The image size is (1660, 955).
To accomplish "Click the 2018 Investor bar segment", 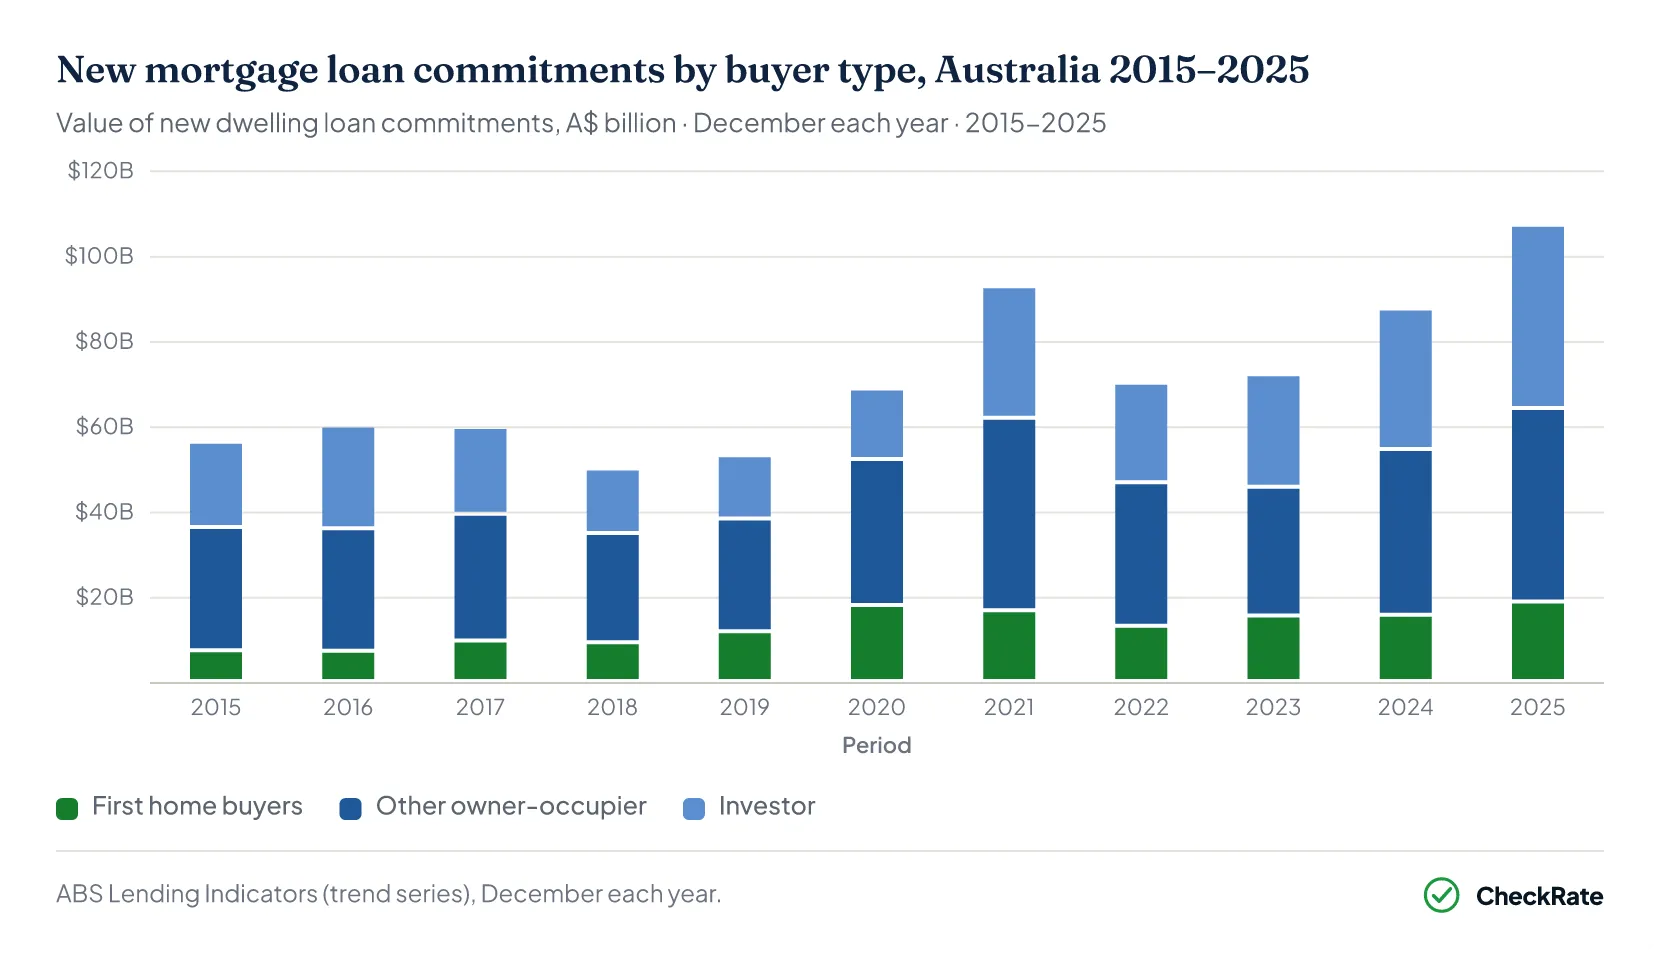I will [x=612, y=500].
